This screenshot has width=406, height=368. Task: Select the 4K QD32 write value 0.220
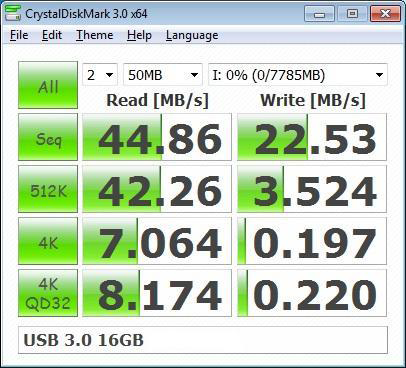pyautogui.click(x=312, y=293)
